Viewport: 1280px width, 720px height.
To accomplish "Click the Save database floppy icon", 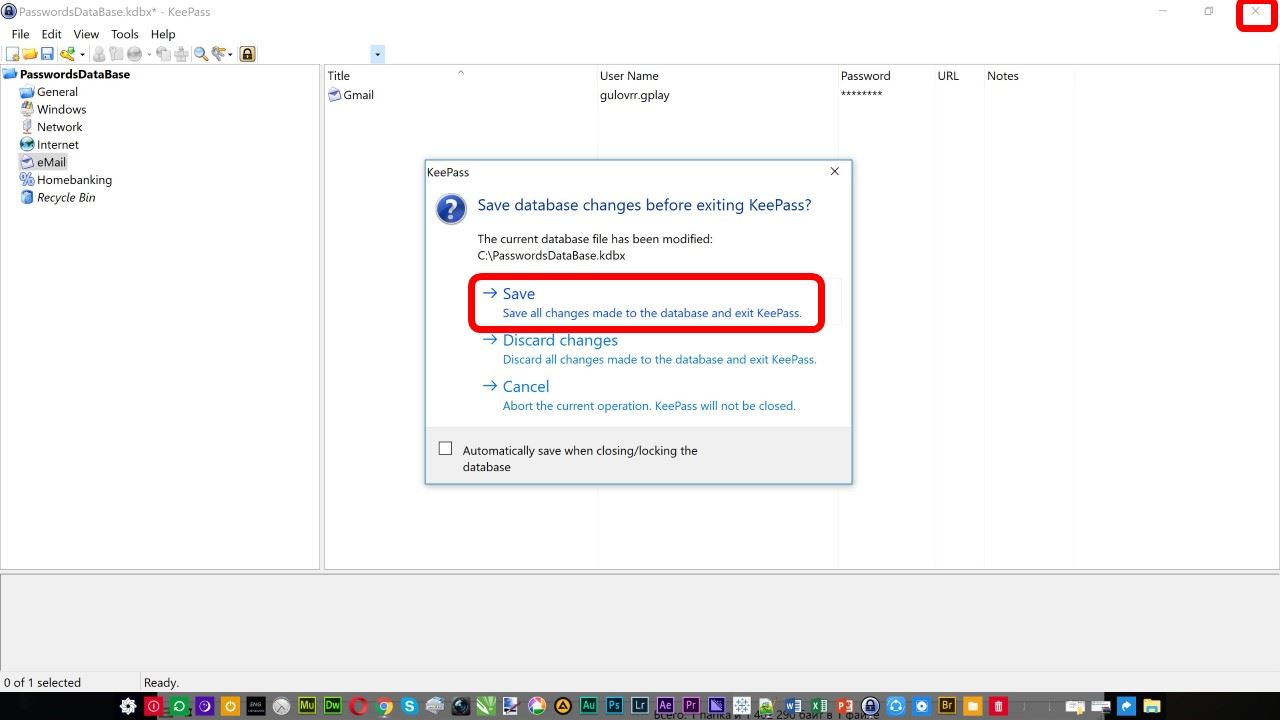I will (x=47, y=54).
